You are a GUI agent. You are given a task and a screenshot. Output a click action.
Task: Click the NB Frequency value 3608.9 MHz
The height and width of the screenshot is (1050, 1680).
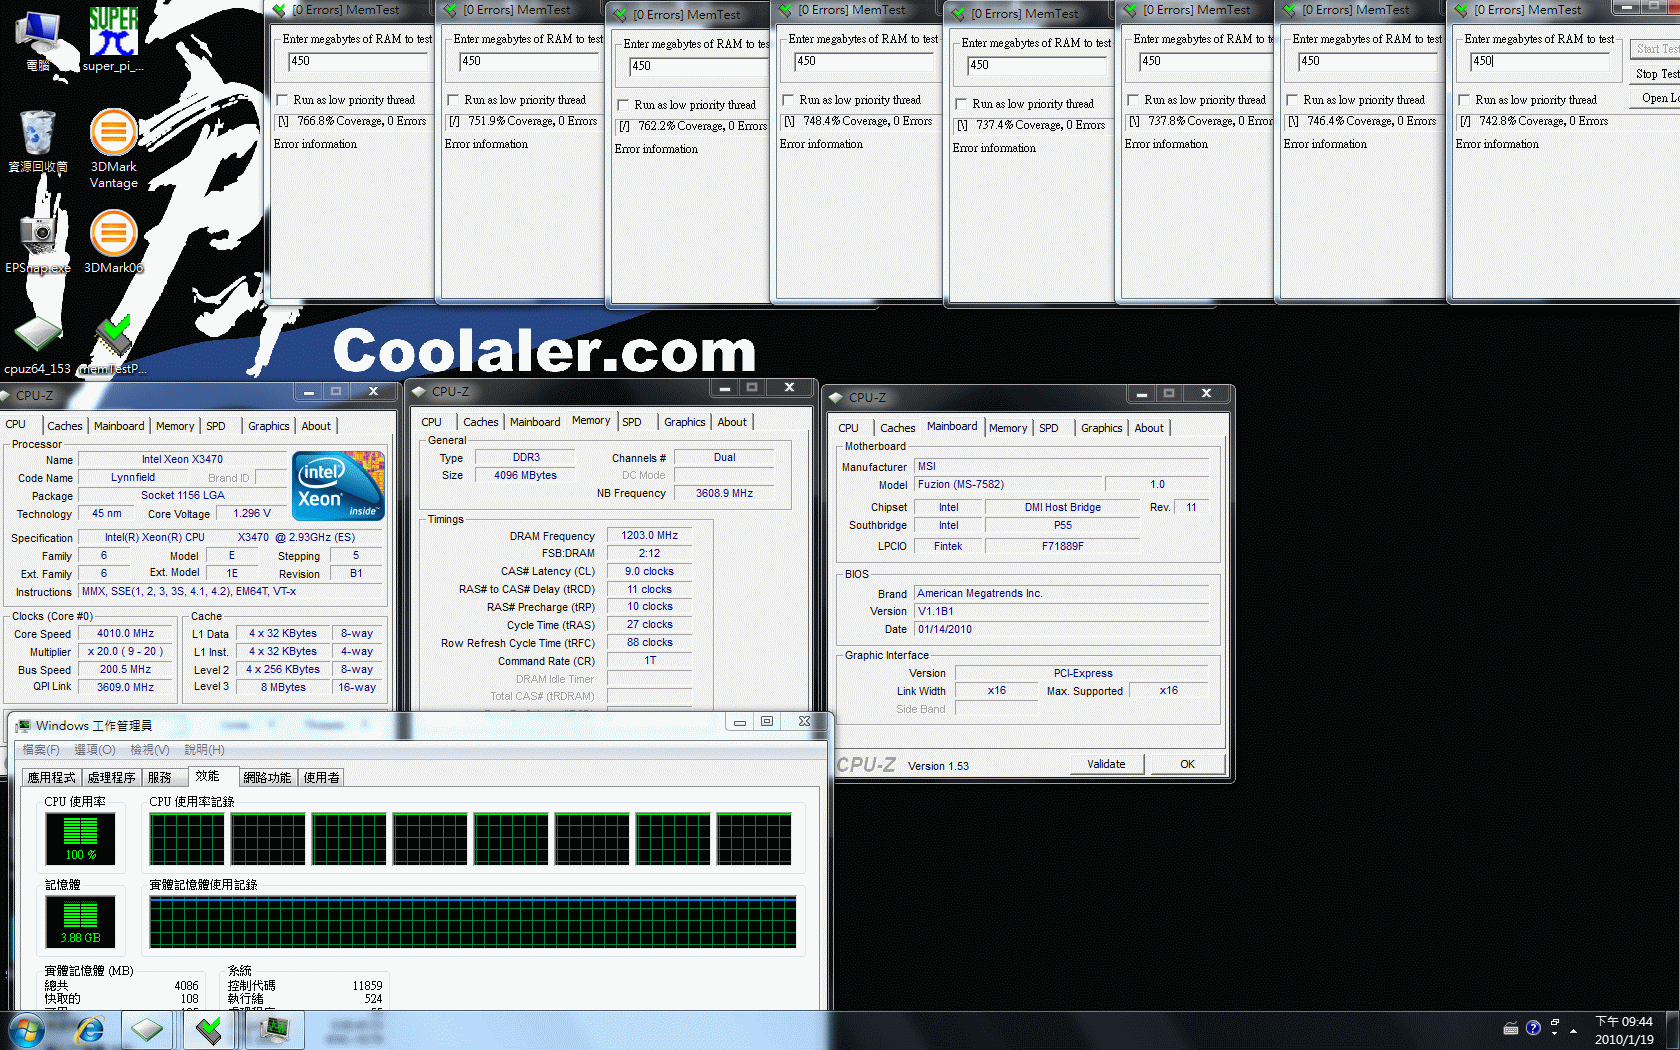[724, 493]
